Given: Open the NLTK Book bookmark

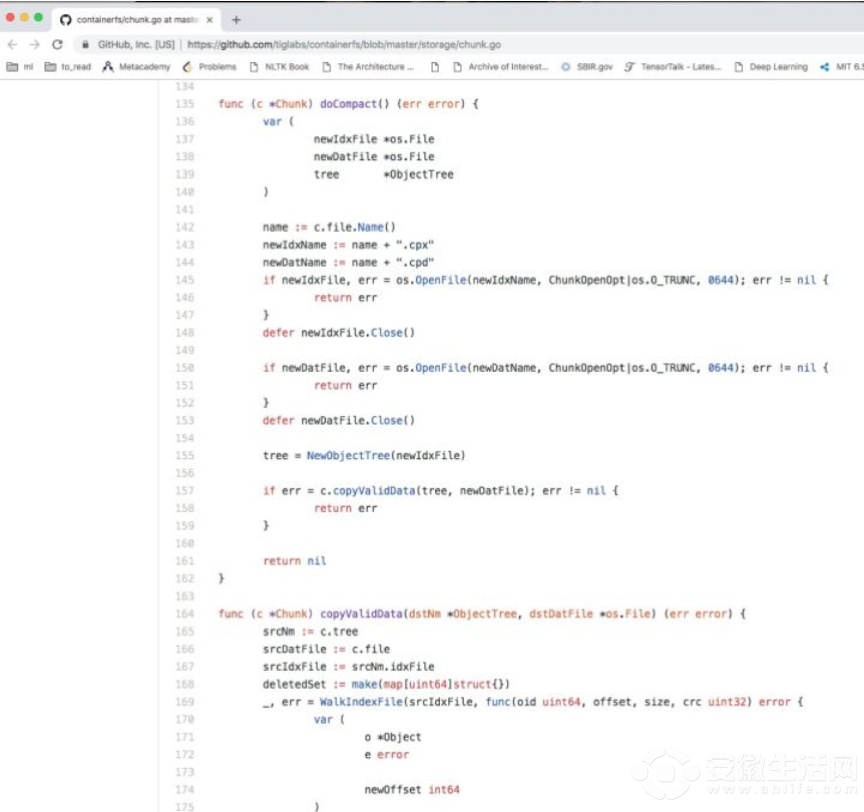Looking at the screenshot, I should [279, 67].
